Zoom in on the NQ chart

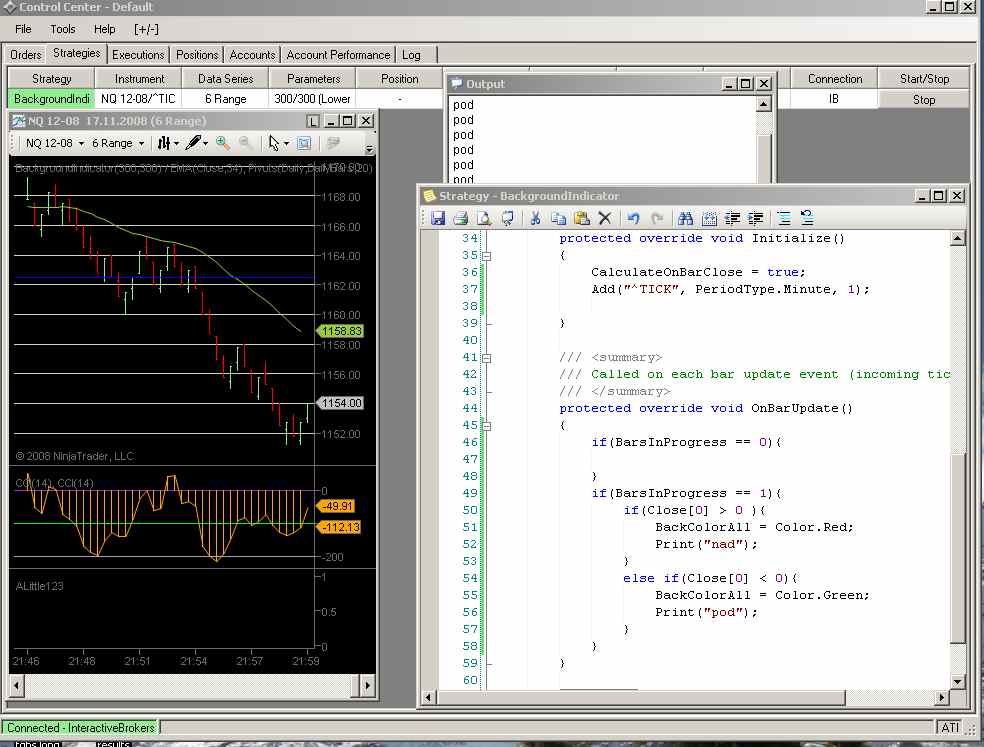pyautogui.click(x=223, y=143)
